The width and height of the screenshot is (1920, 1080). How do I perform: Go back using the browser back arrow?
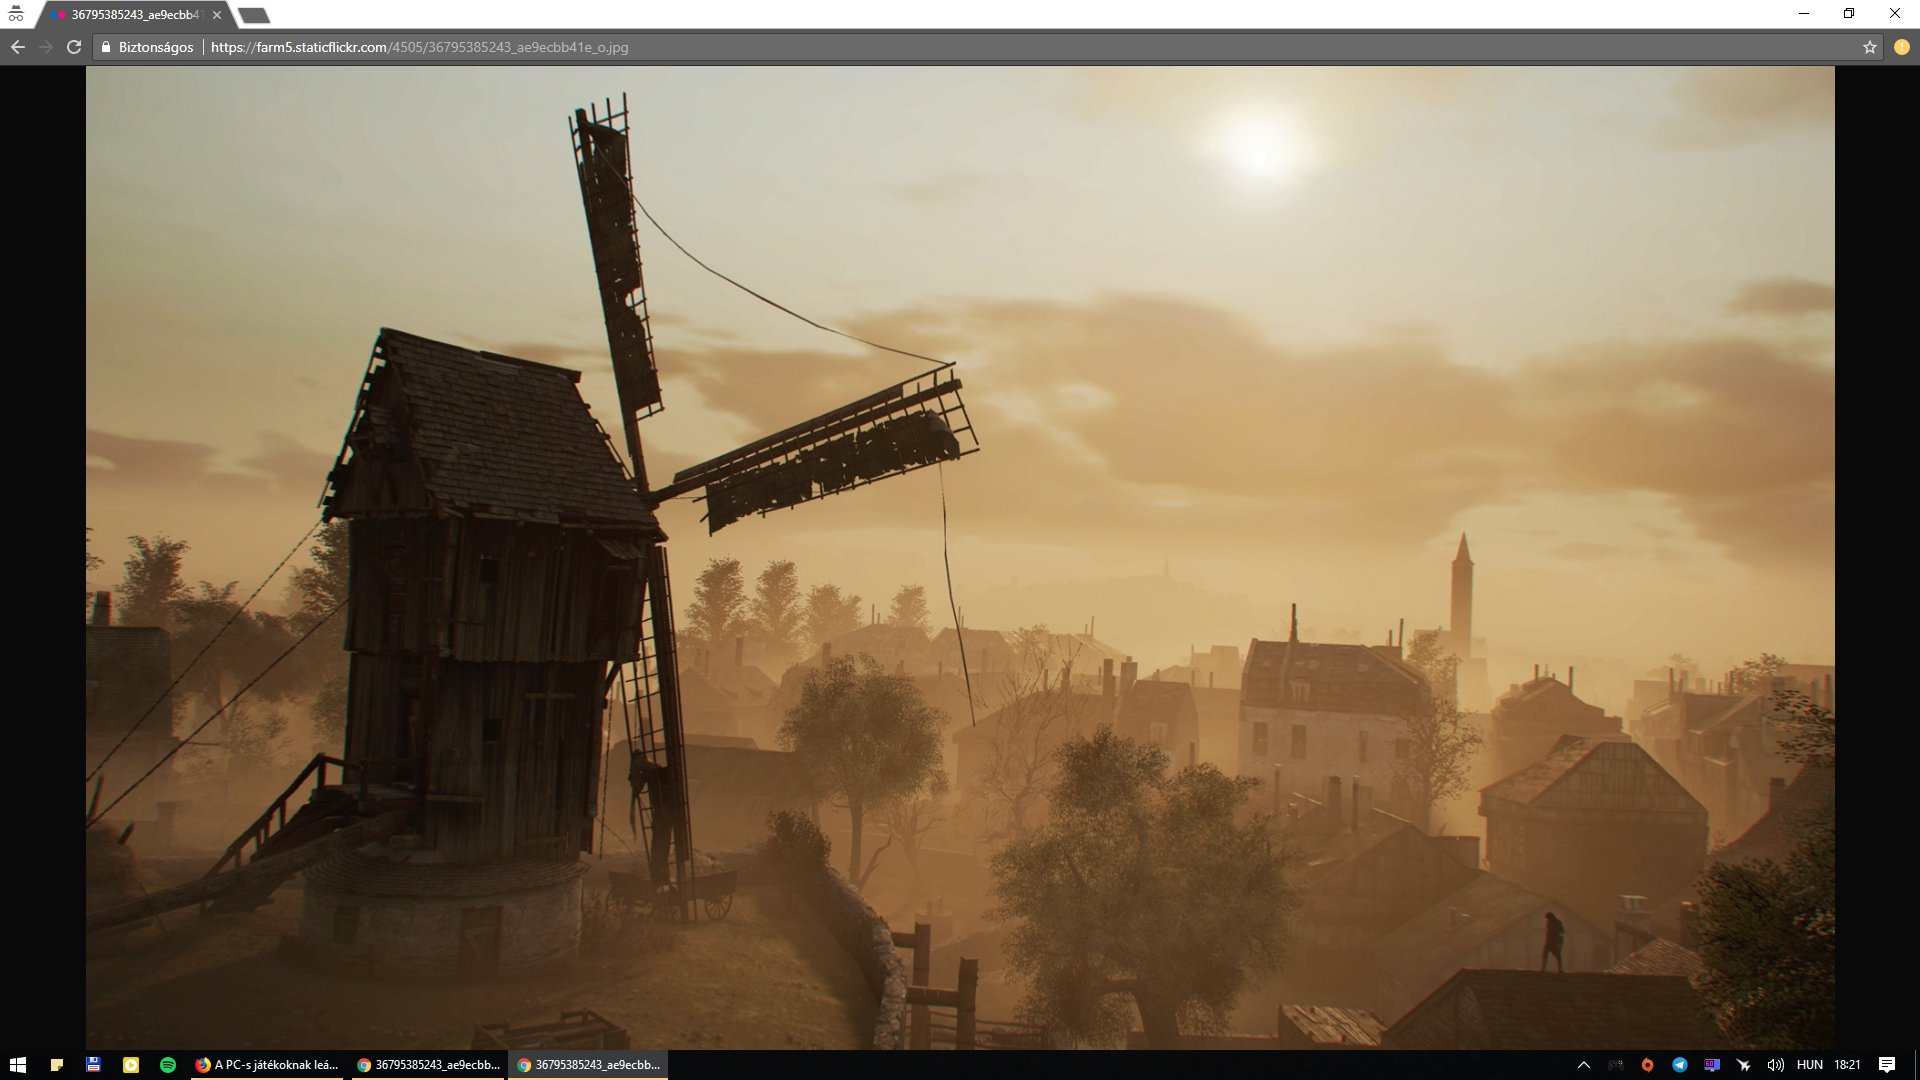tap(18, 47)
